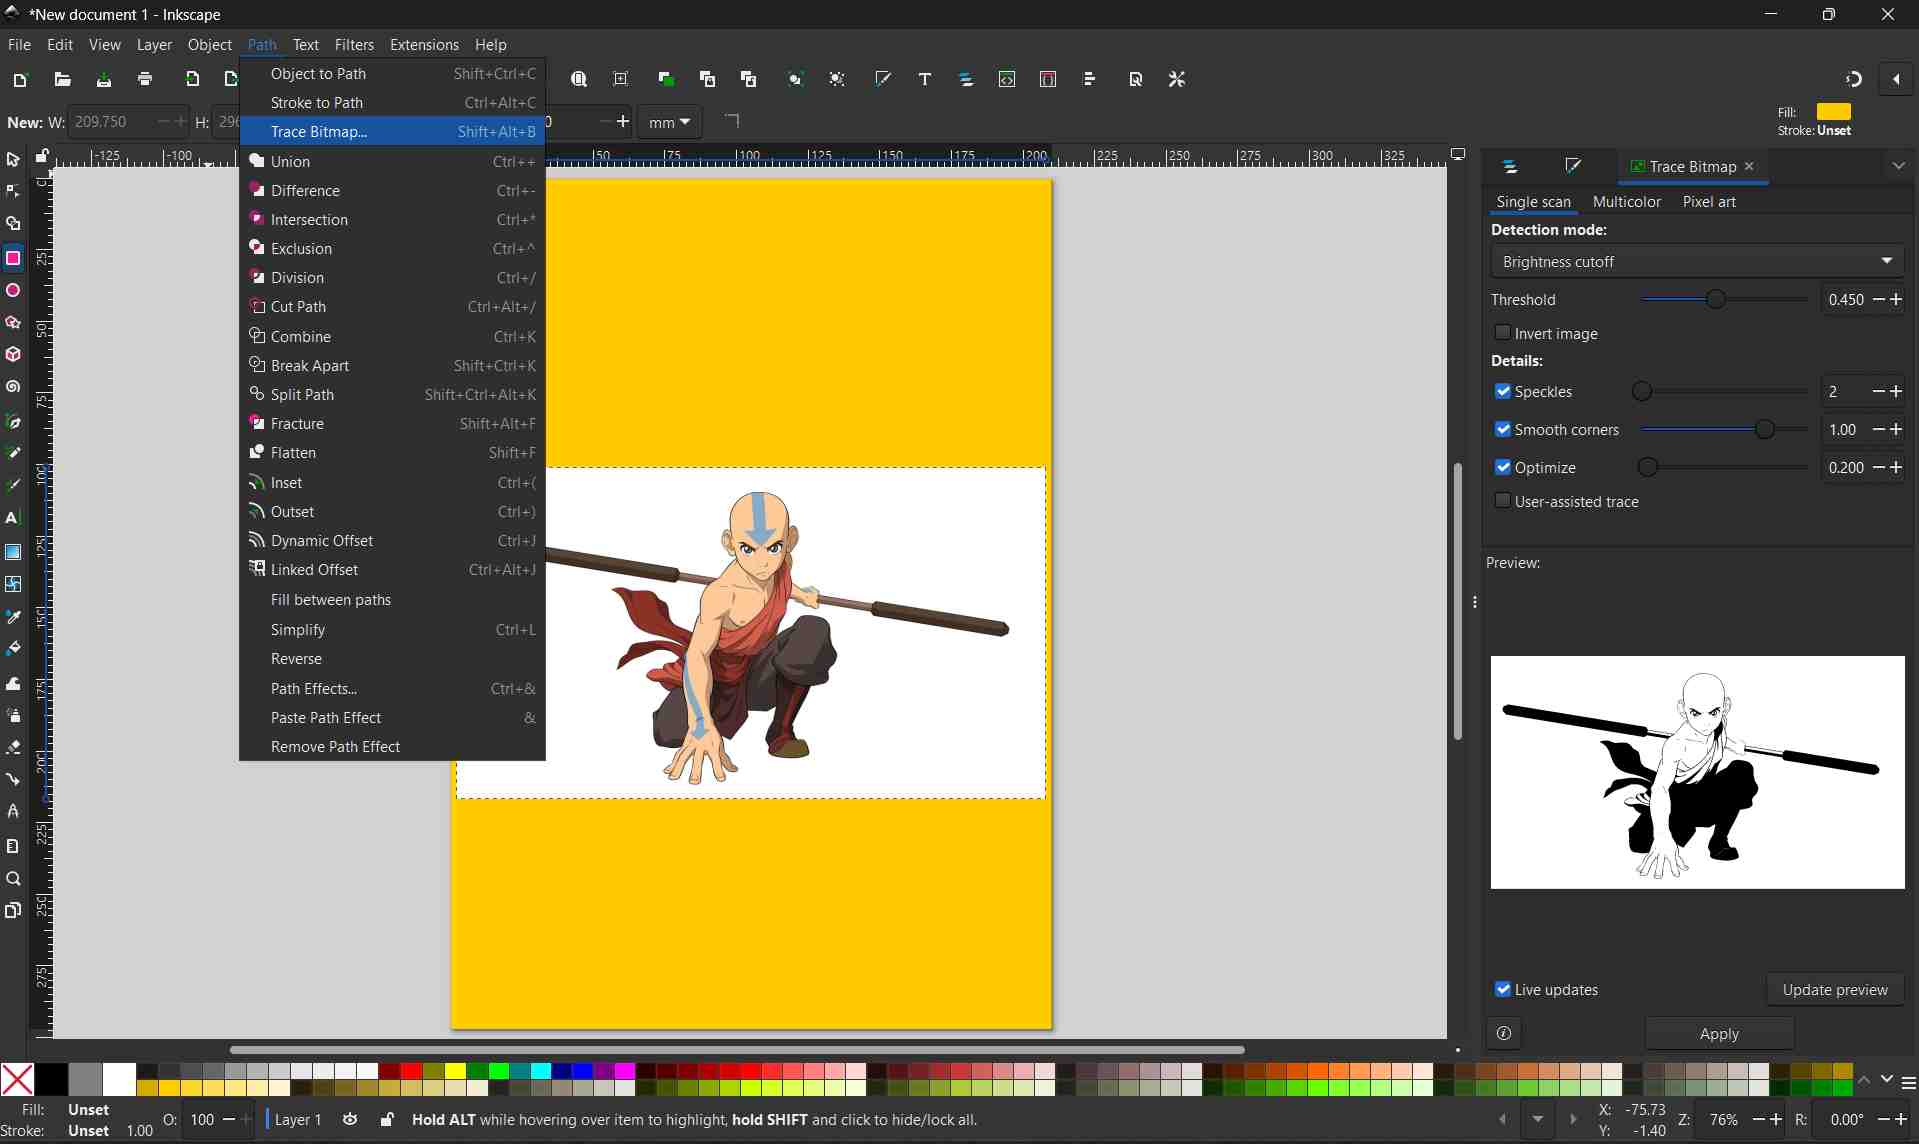Choose Trace Bitmap from the Path menu

(320, 131)
